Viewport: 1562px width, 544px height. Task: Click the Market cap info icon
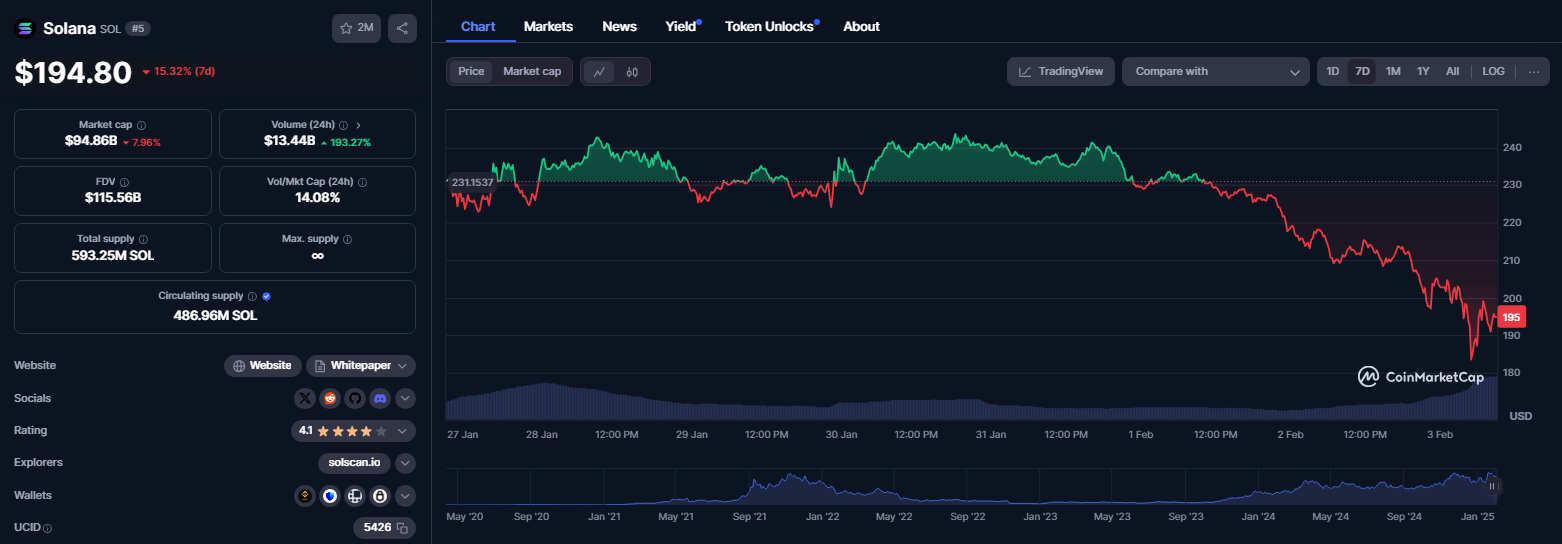point(141,125)
